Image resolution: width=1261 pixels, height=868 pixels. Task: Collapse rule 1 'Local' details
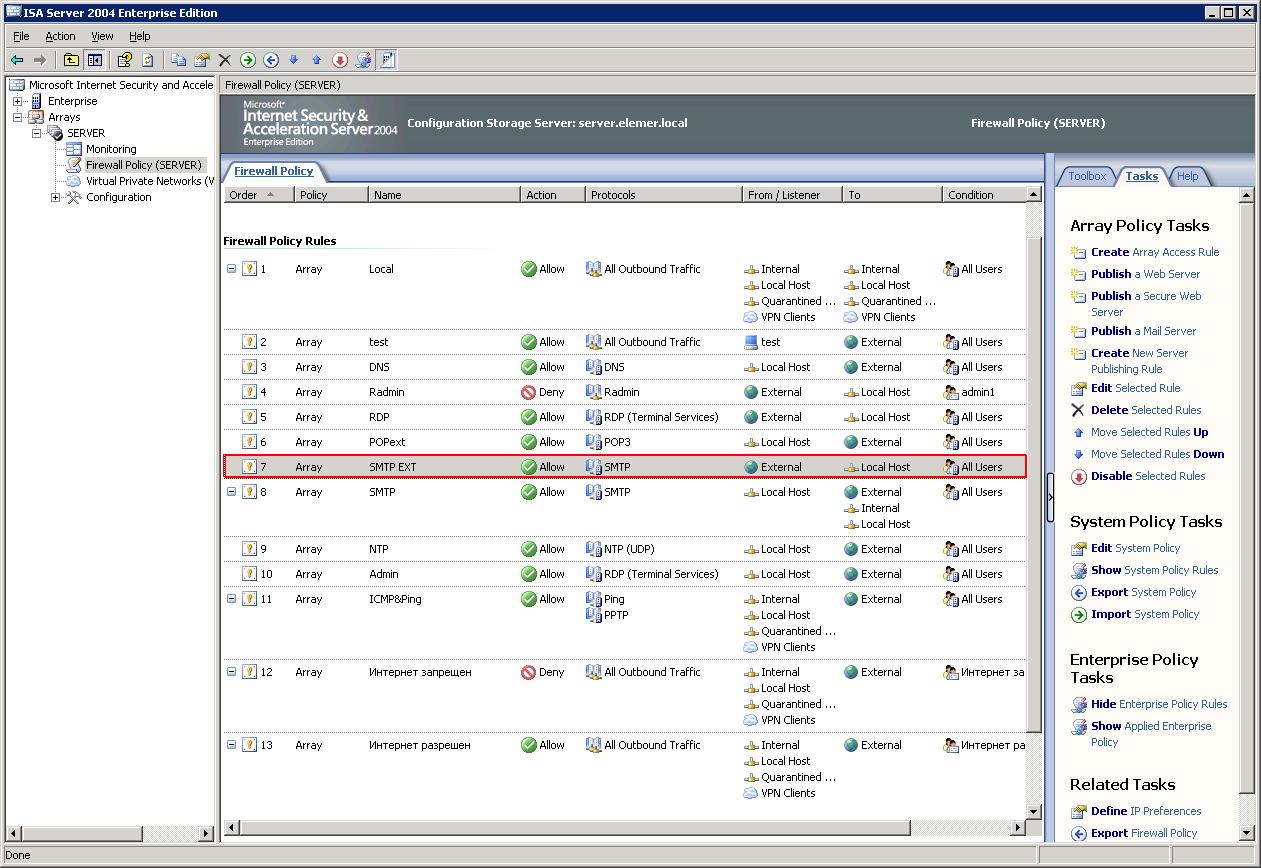(231, 269)
